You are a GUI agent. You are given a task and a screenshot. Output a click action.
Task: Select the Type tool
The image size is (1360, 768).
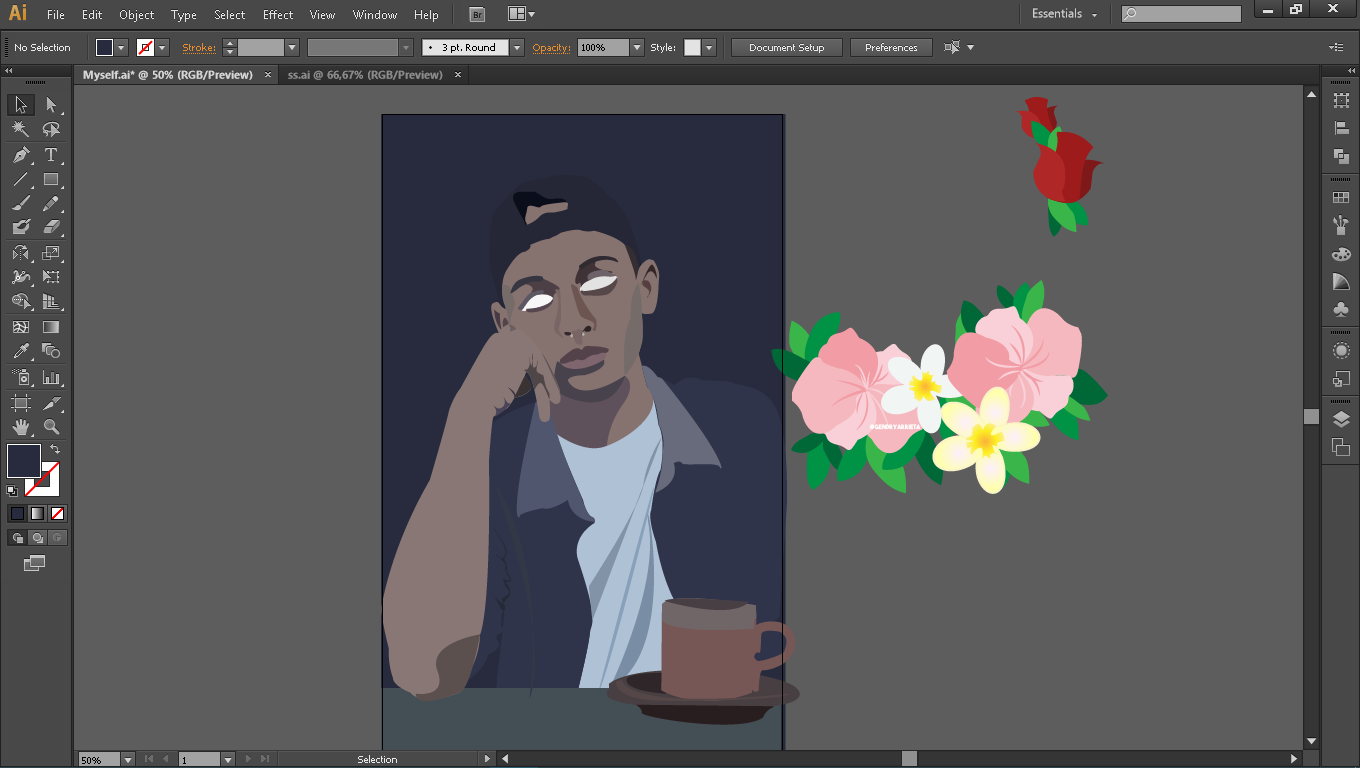(51, 155)
